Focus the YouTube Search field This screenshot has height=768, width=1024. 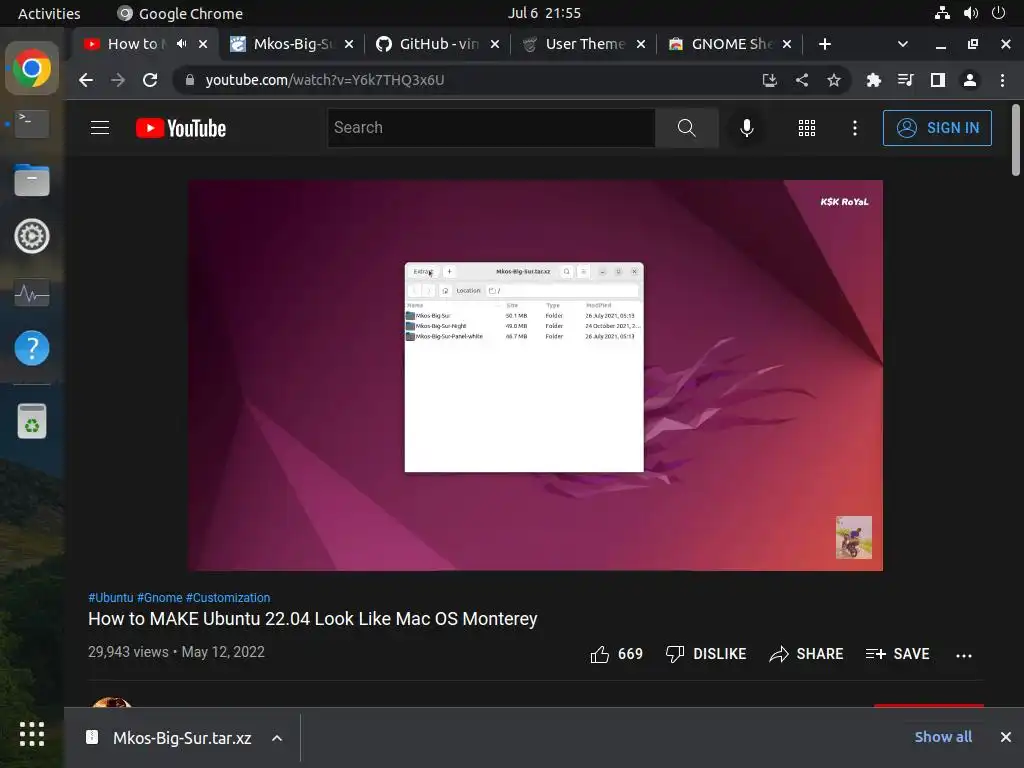491,127
